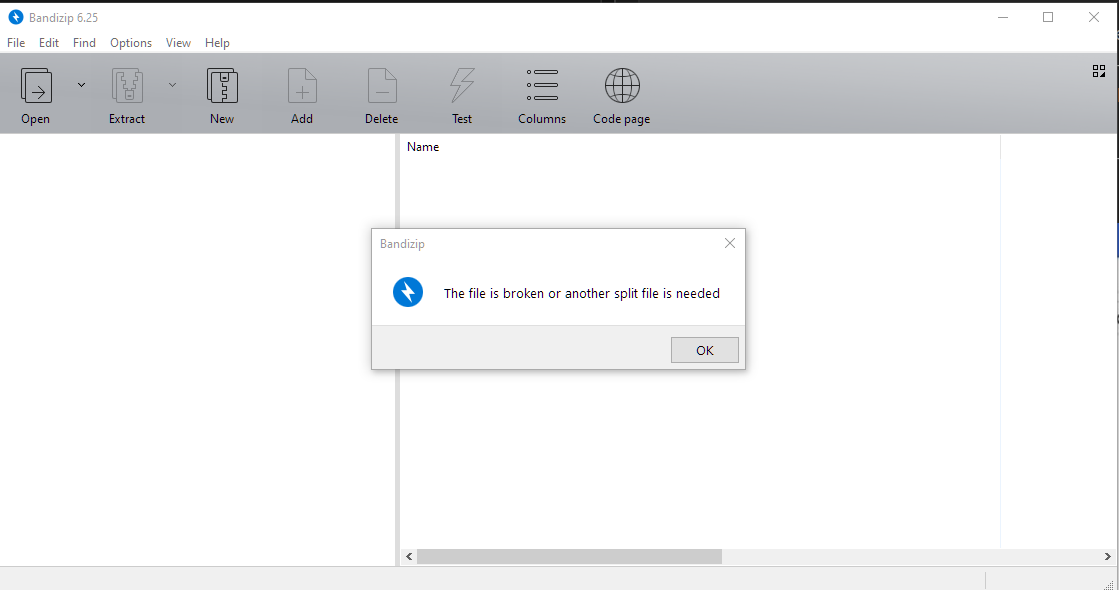Click the view mode grid icon at toolbar right
This screenshot has width=1119, height=590.
coord(1099,71)
